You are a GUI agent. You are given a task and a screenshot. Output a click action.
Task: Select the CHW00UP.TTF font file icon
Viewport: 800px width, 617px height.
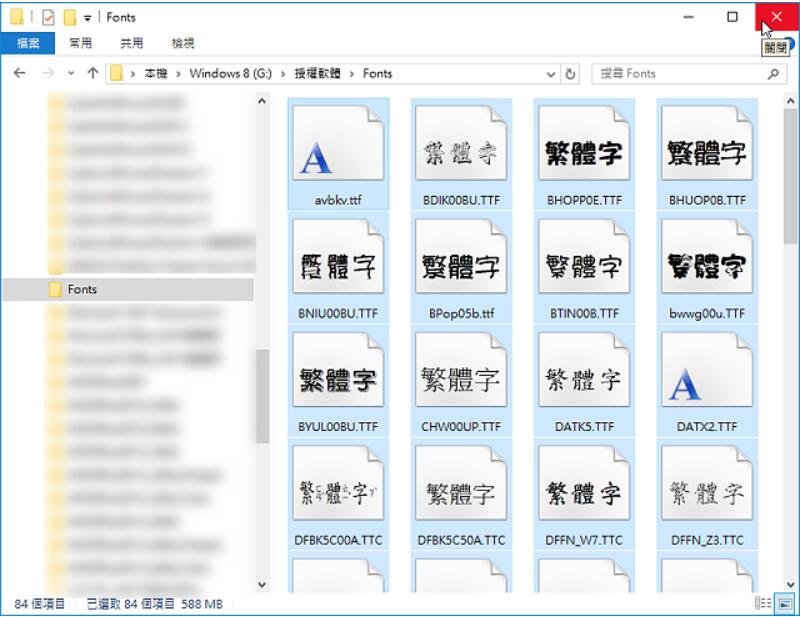pyautogui.click(x=461, y=370)
